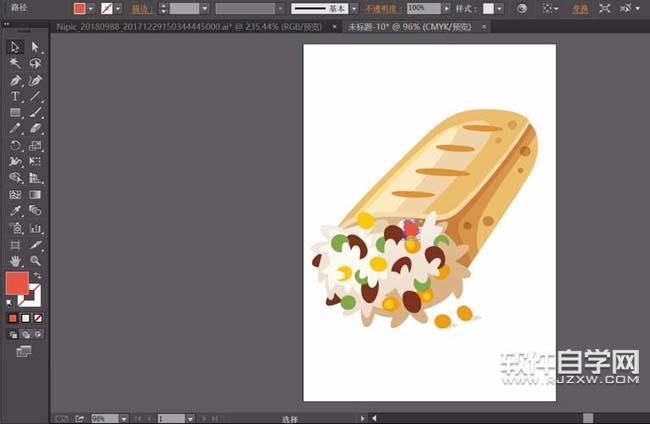Viewport: 650px width, 424px height.
Task: Select the Shape Builder tool
Action: point(15,178)
